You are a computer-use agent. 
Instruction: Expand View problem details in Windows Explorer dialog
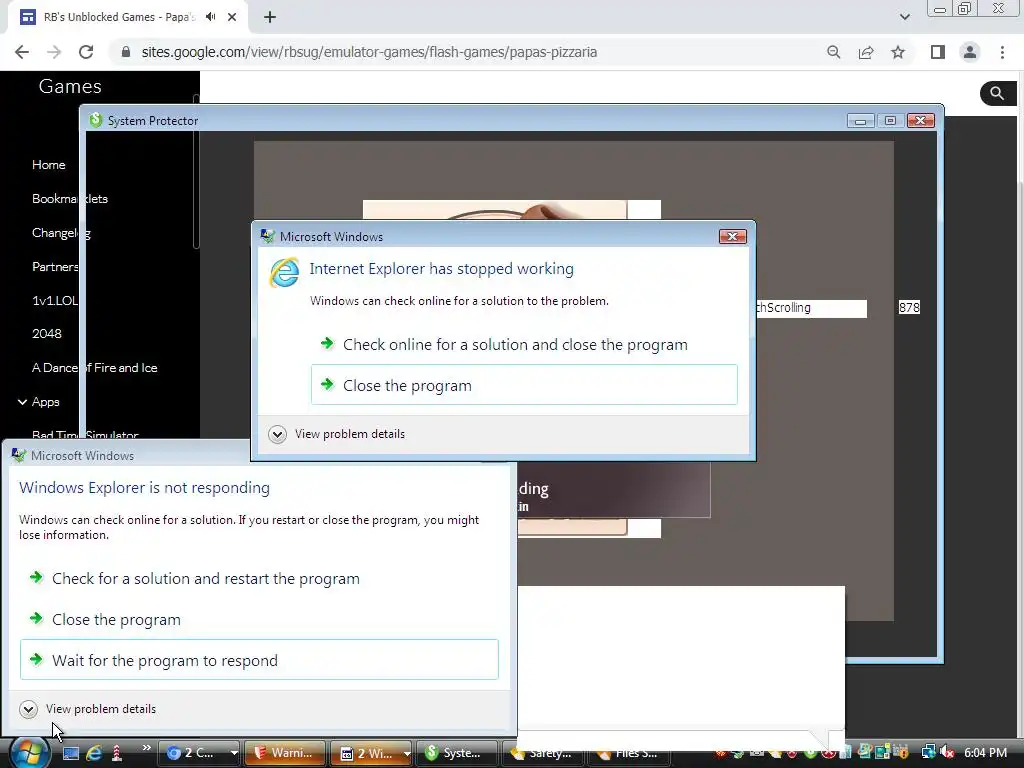88,709
